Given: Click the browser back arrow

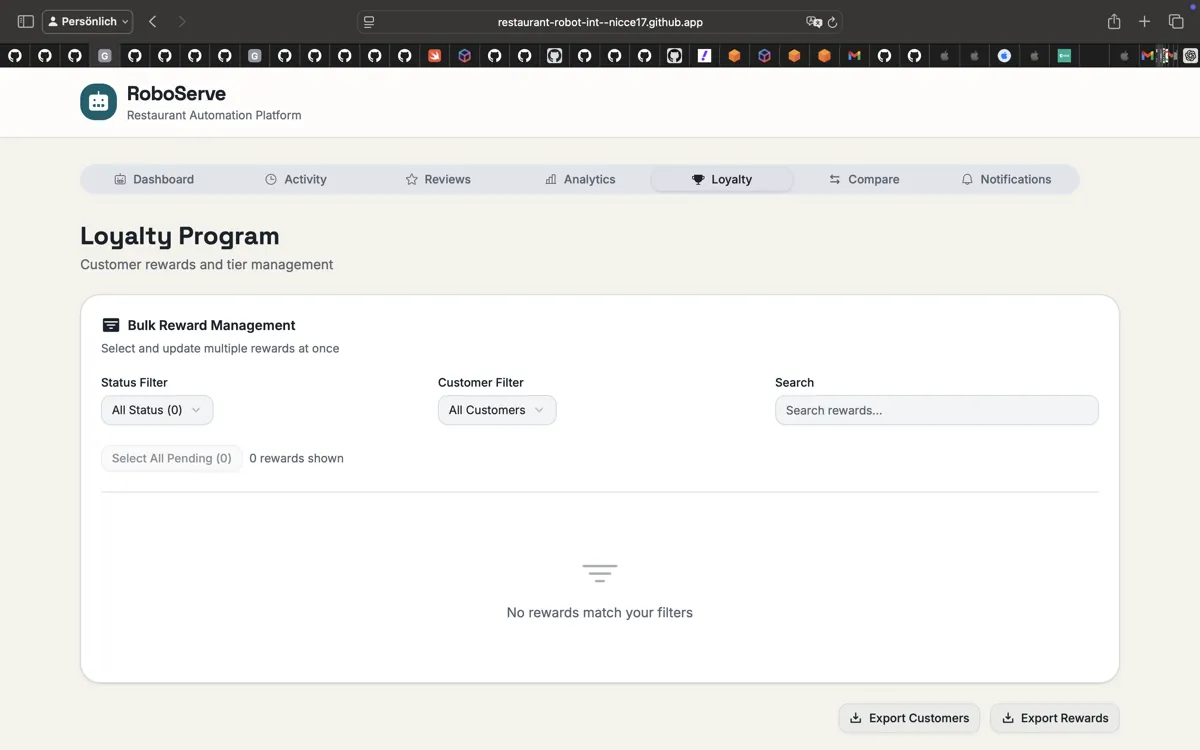Looking at the screenshot, I should [x=152, y=21].
